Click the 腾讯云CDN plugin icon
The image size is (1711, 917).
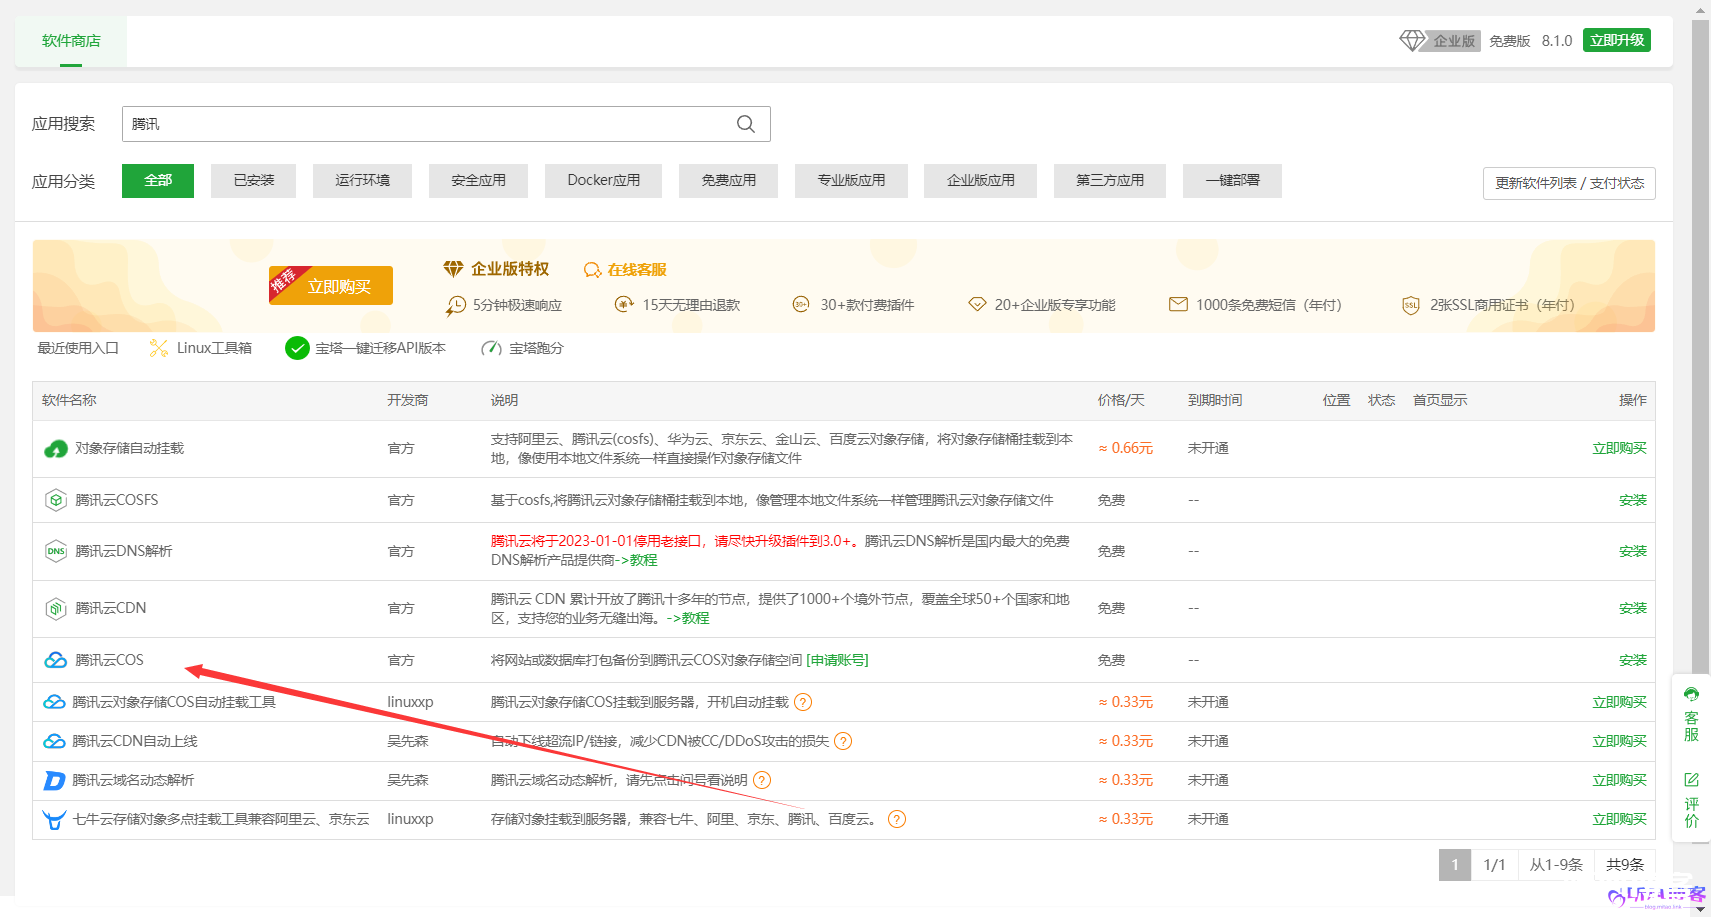tap(56, 608)
